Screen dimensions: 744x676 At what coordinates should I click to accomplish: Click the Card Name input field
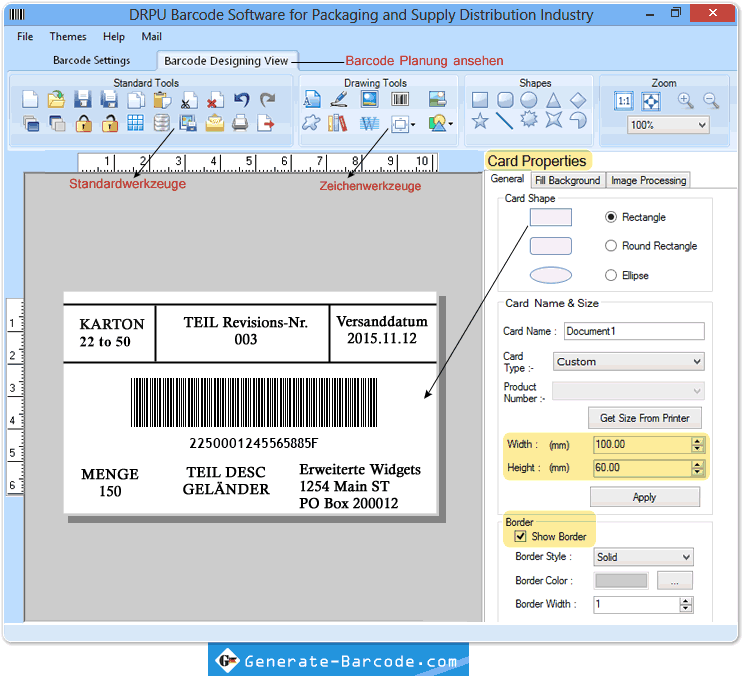click(634, 331)
